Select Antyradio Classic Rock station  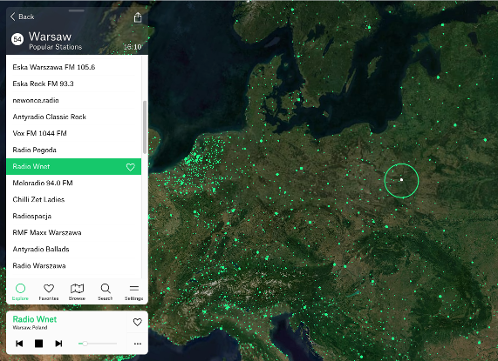(74, 117)
